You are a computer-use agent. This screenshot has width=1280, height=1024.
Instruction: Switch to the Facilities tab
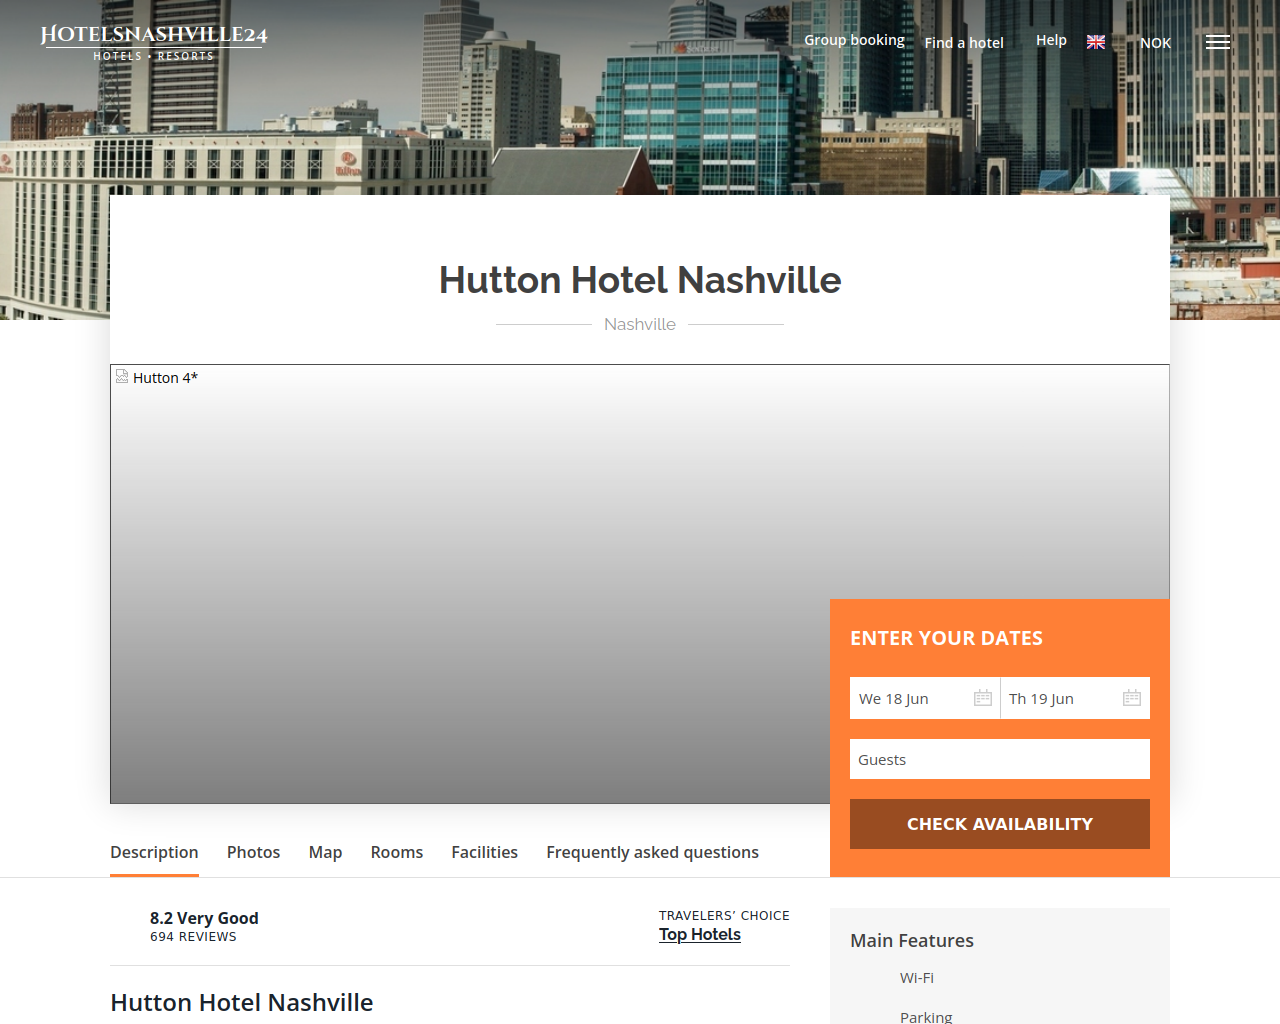484,852
